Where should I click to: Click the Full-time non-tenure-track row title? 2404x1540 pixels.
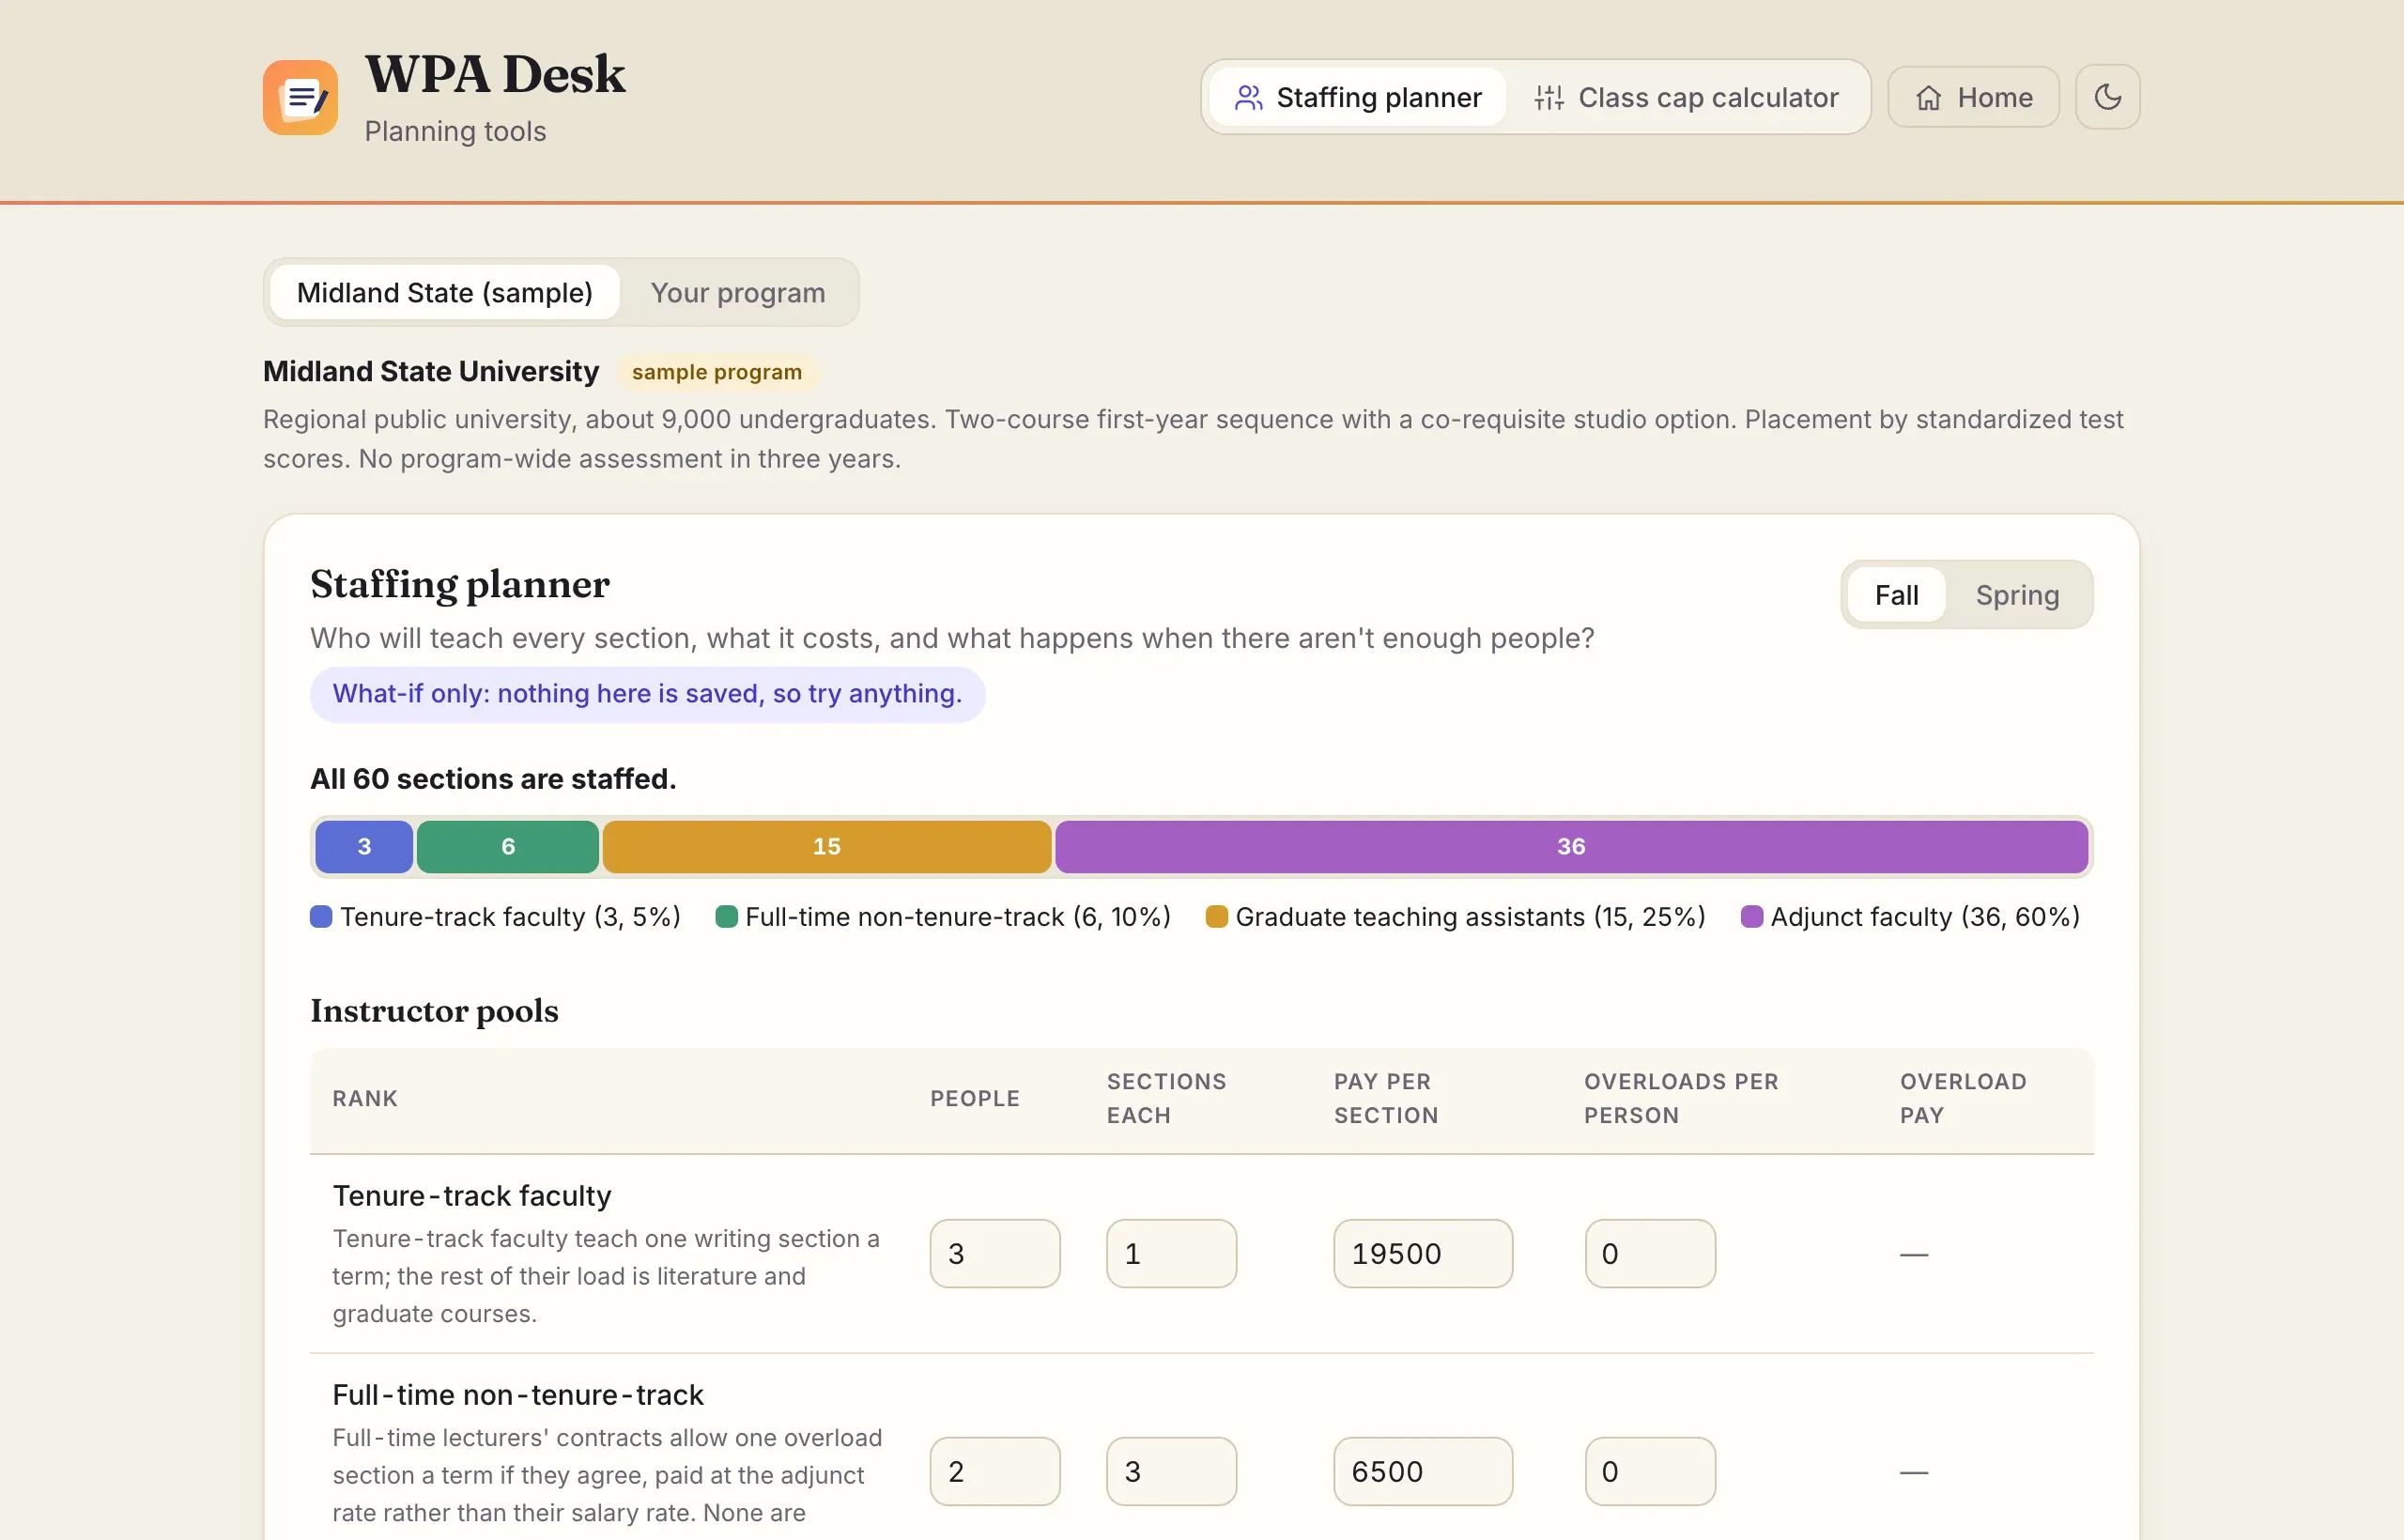[x=518, y=1395]
